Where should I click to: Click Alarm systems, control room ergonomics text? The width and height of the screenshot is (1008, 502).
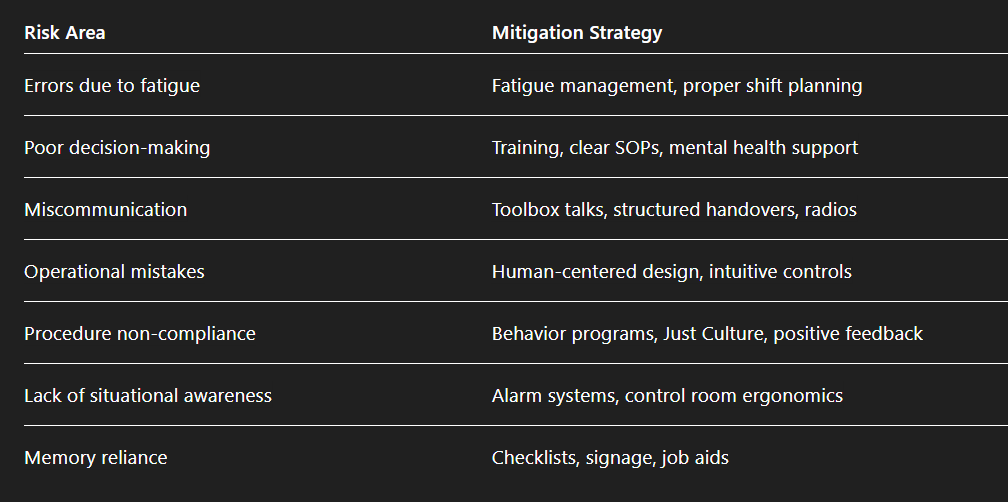(x=667, y=396)
